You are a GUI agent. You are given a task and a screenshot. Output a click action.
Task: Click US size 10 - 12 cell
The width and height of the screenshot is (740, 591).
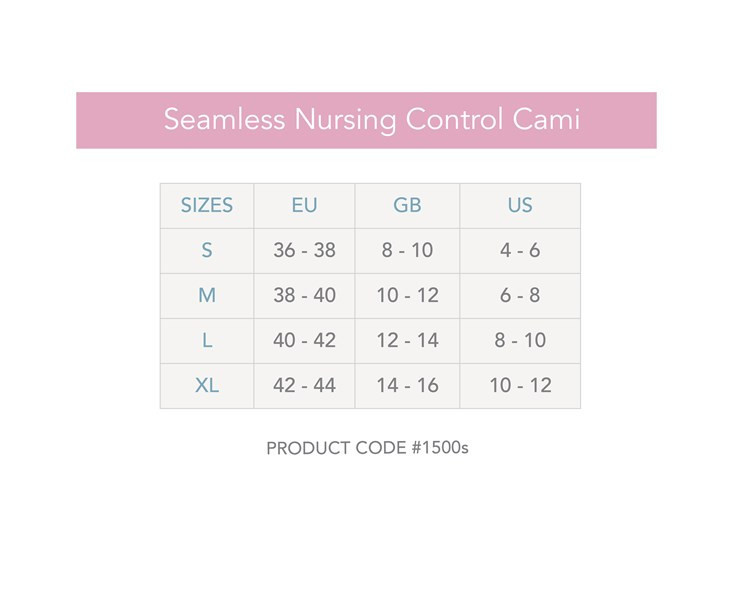click(x=520, y=386)
